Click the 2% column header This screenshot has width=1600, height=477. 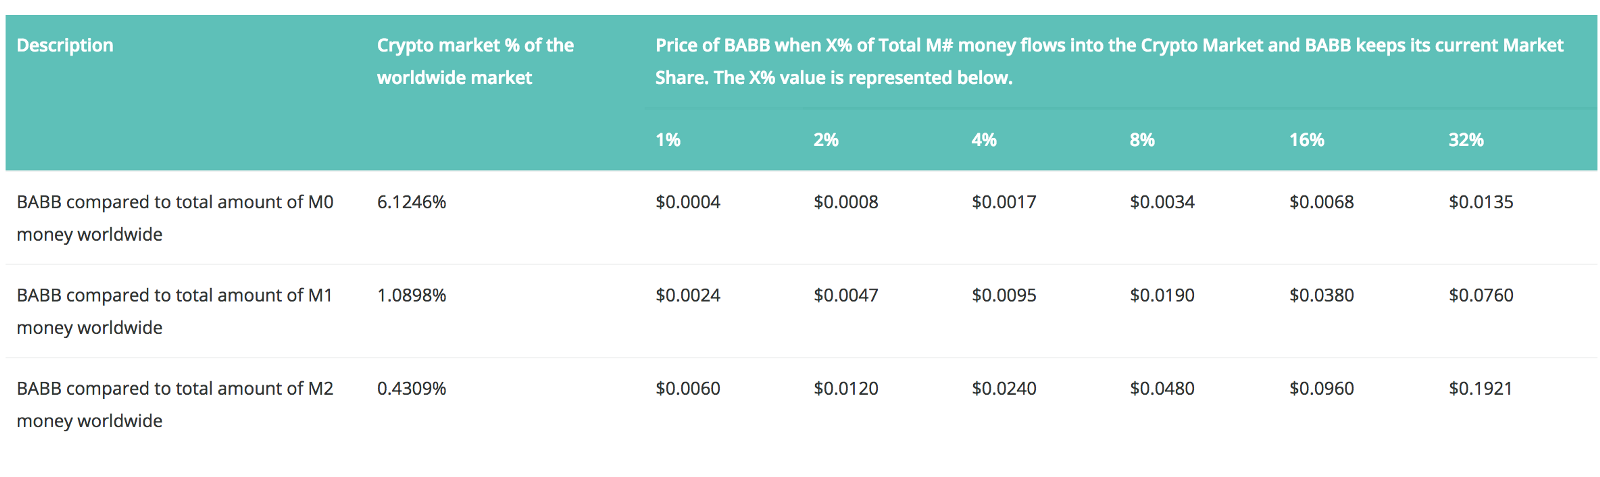pos(826,140)
